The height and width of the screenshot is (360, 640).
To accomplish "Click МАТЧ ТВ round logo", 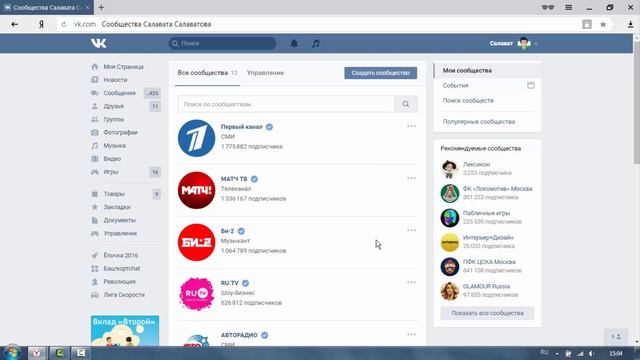I will pos(196,190).
